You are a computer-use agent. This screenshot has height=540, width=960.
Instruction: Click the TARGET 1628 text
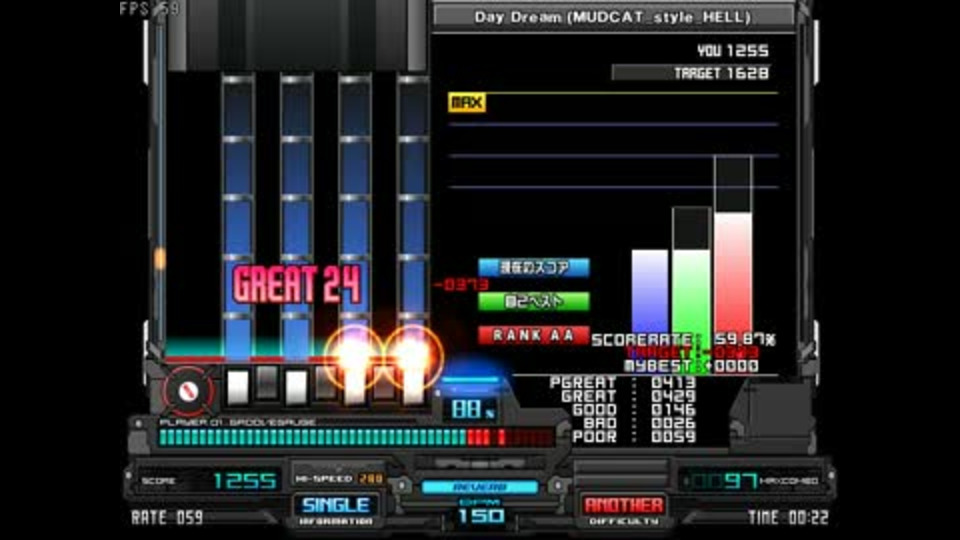(x=721, y=73)
